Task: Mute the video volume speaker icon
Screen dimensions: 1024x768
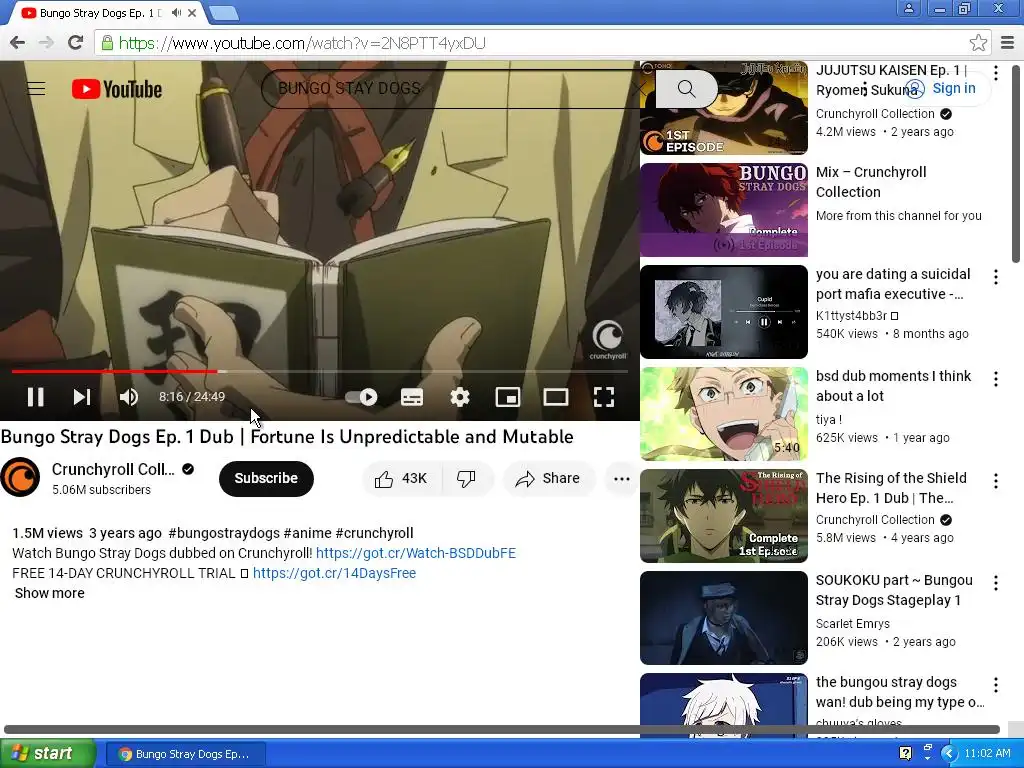Action: pyautogui.click(x=129, y=396)
